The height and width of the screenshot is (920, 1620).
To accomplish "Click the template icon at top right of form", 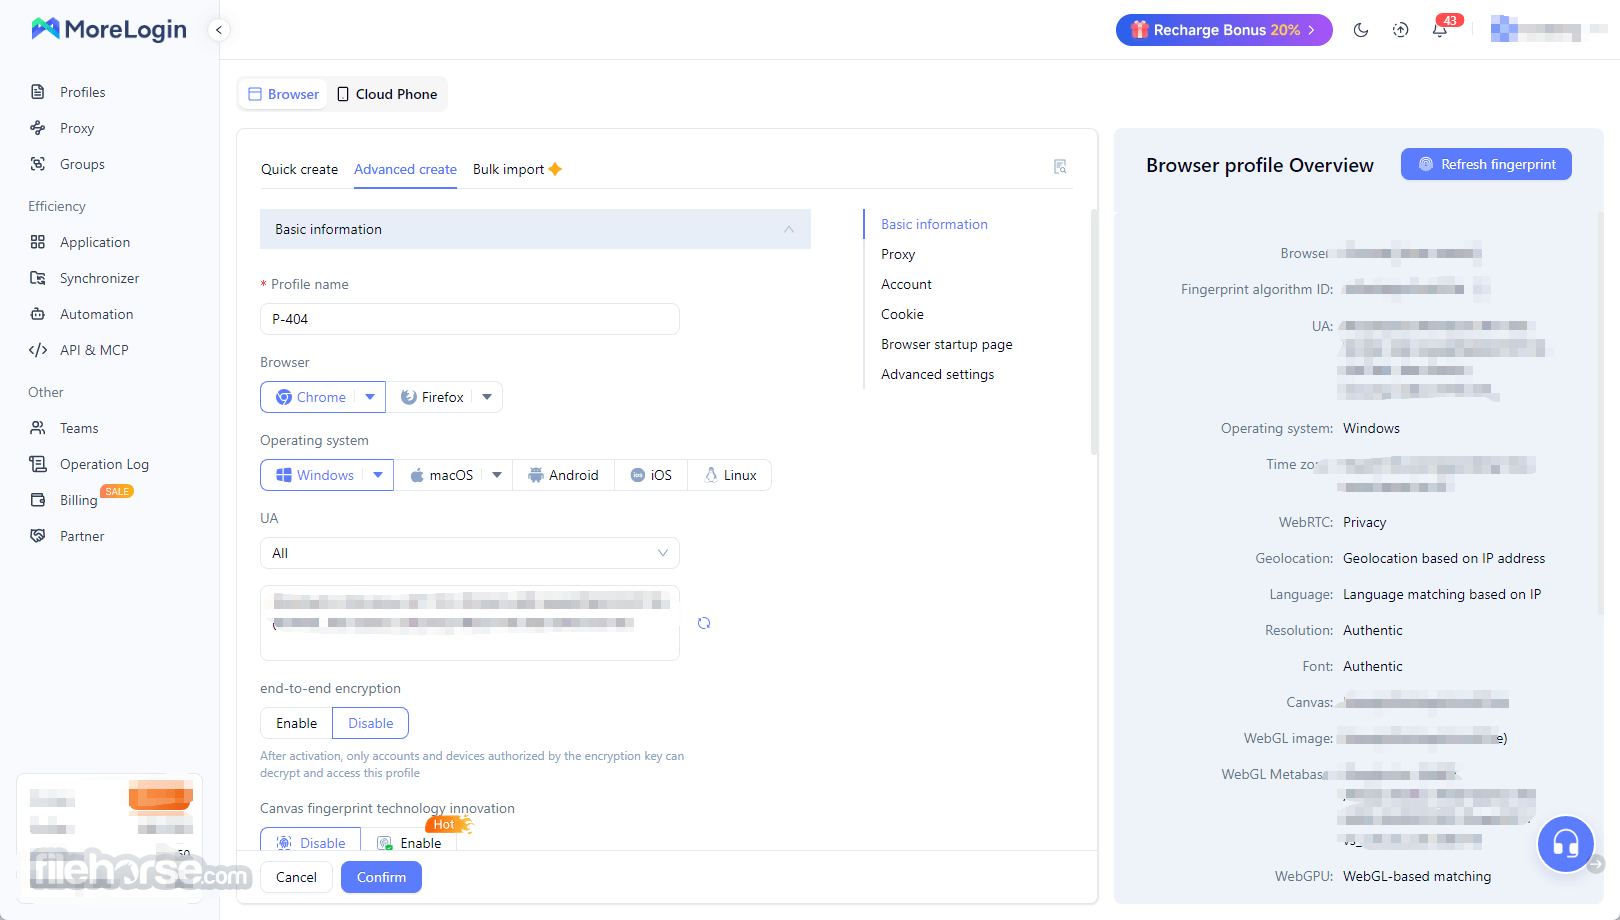I will (x=1060, y=167).
